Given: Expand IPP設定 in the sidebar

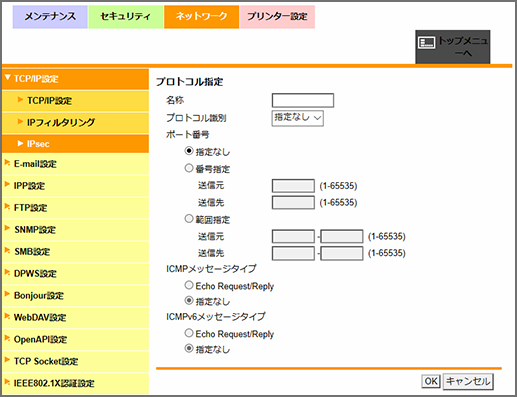Looking at the screenshot, I should pos(75,186).
